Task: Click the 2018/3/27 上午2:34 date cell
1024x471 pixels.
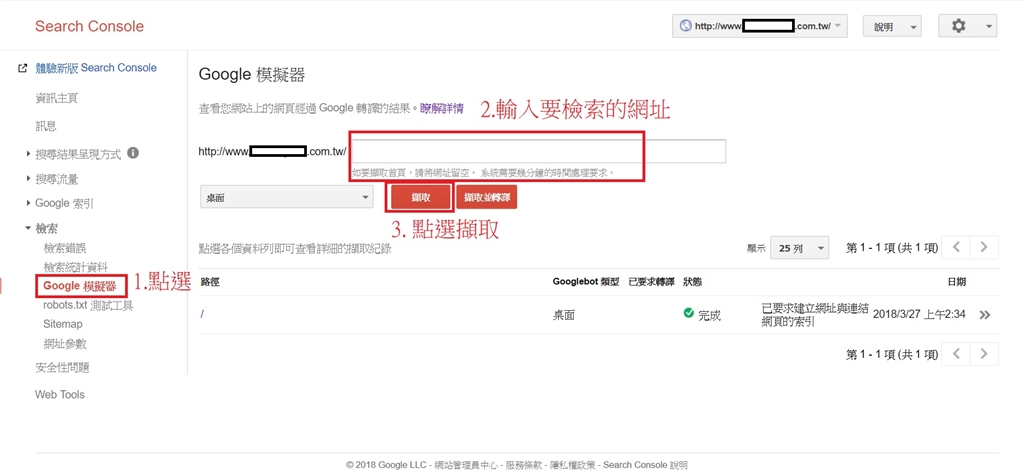Action: point(919,315)
